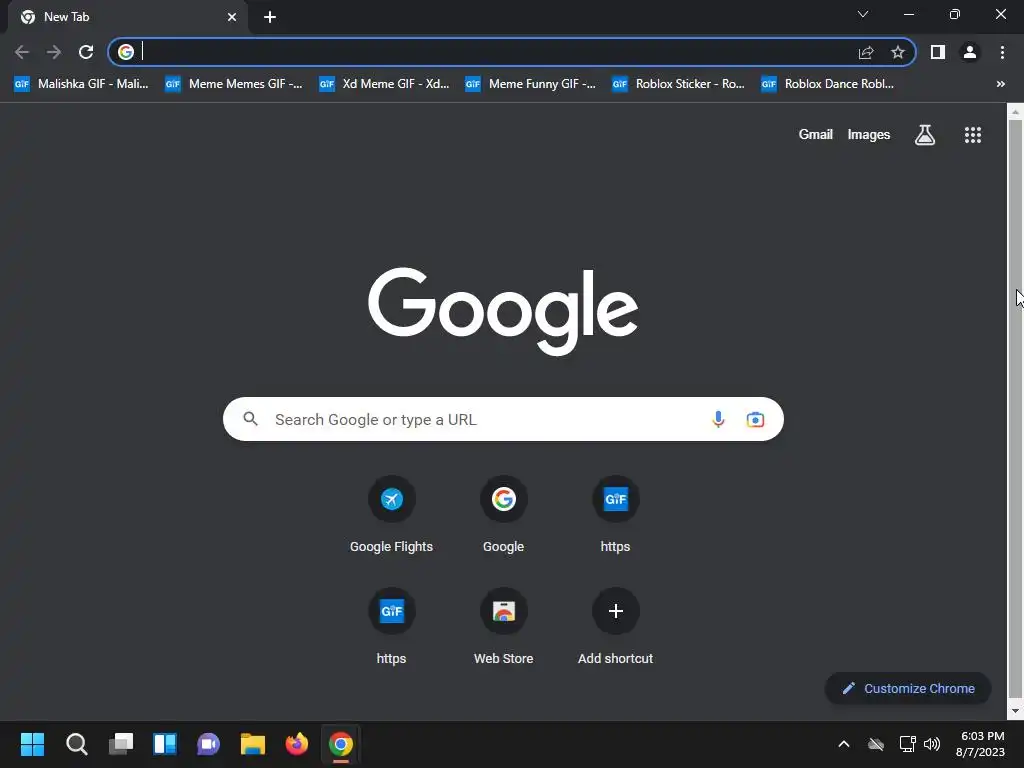Show more bookmarks with double chevron
1024x768 pixels.
(1000, 84)
